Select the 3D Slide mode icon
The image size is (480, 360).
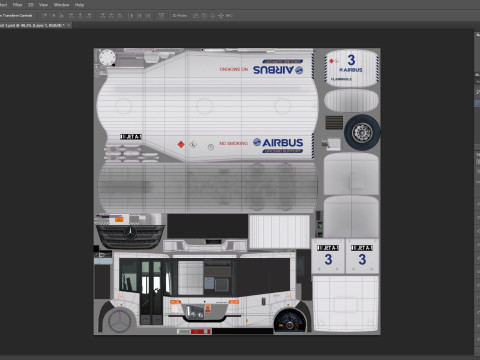click(221, 16)
